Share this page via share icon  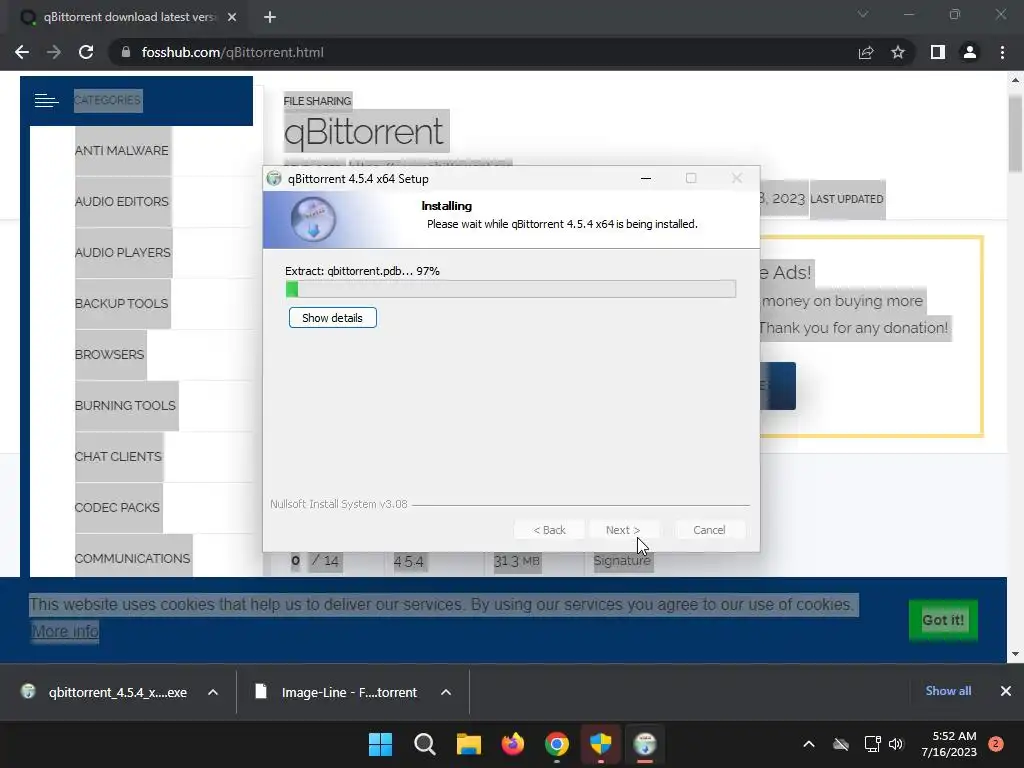(x=866, y=52)
